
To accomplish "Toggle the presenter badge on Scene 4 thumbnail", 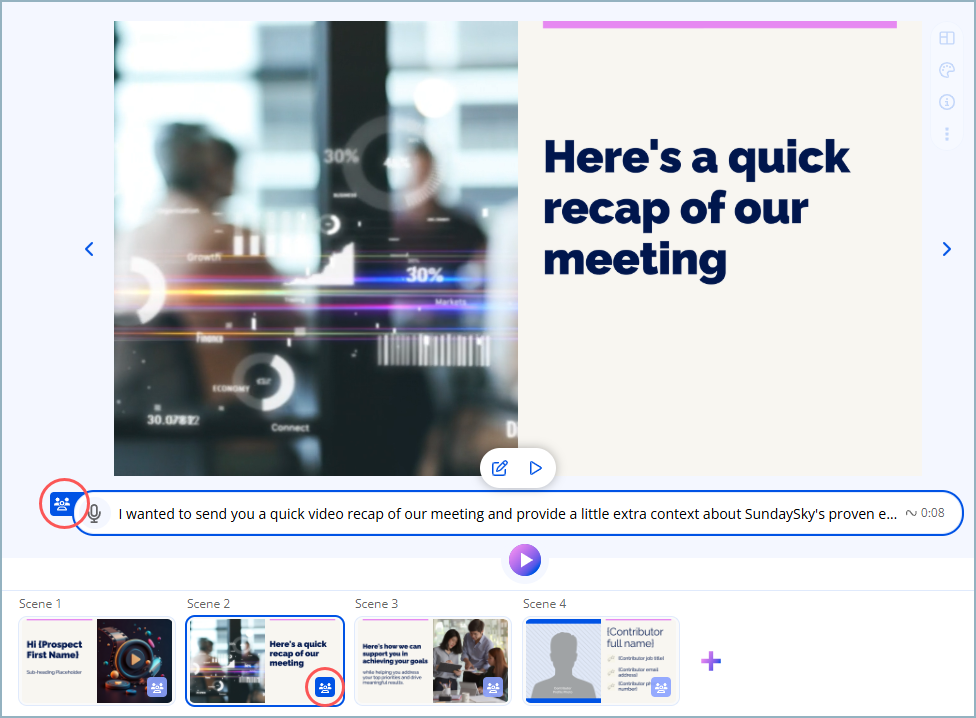I will click(x=660, y=687).
